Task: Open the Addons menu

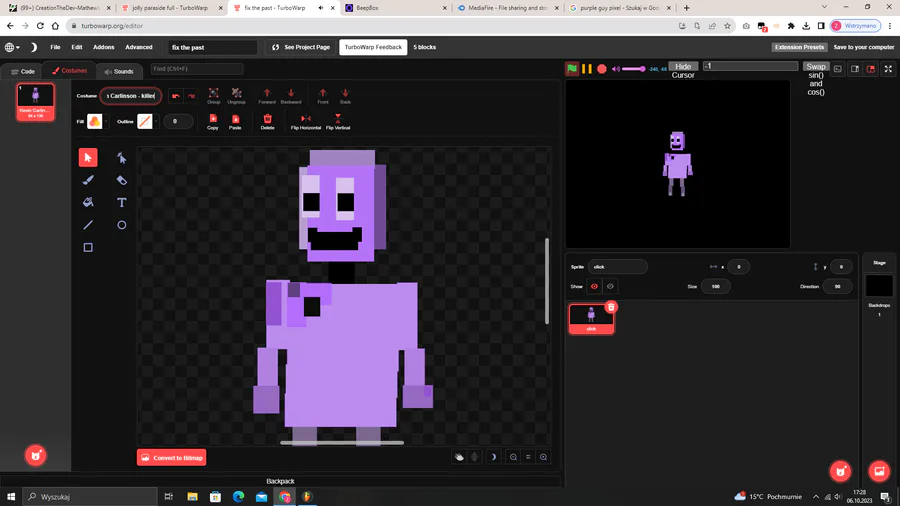Action: click(104, 47)
